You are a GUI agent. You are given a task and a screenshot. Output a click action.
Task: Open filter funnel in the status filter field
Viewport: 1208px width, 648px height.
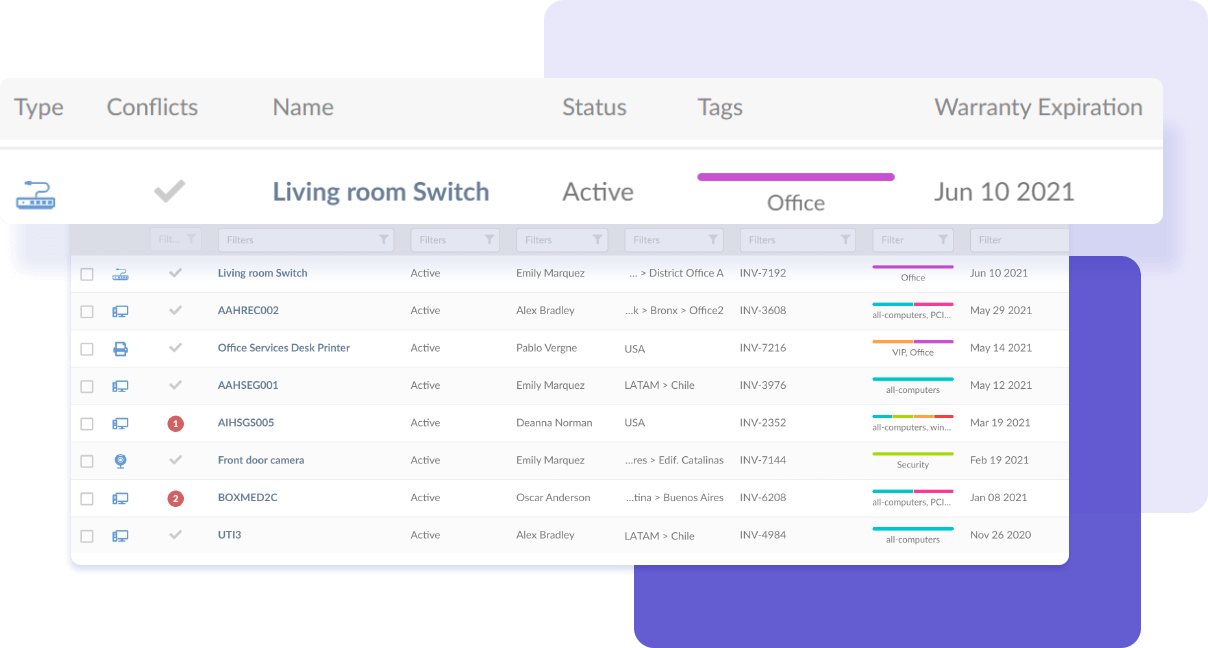point(489,240)
